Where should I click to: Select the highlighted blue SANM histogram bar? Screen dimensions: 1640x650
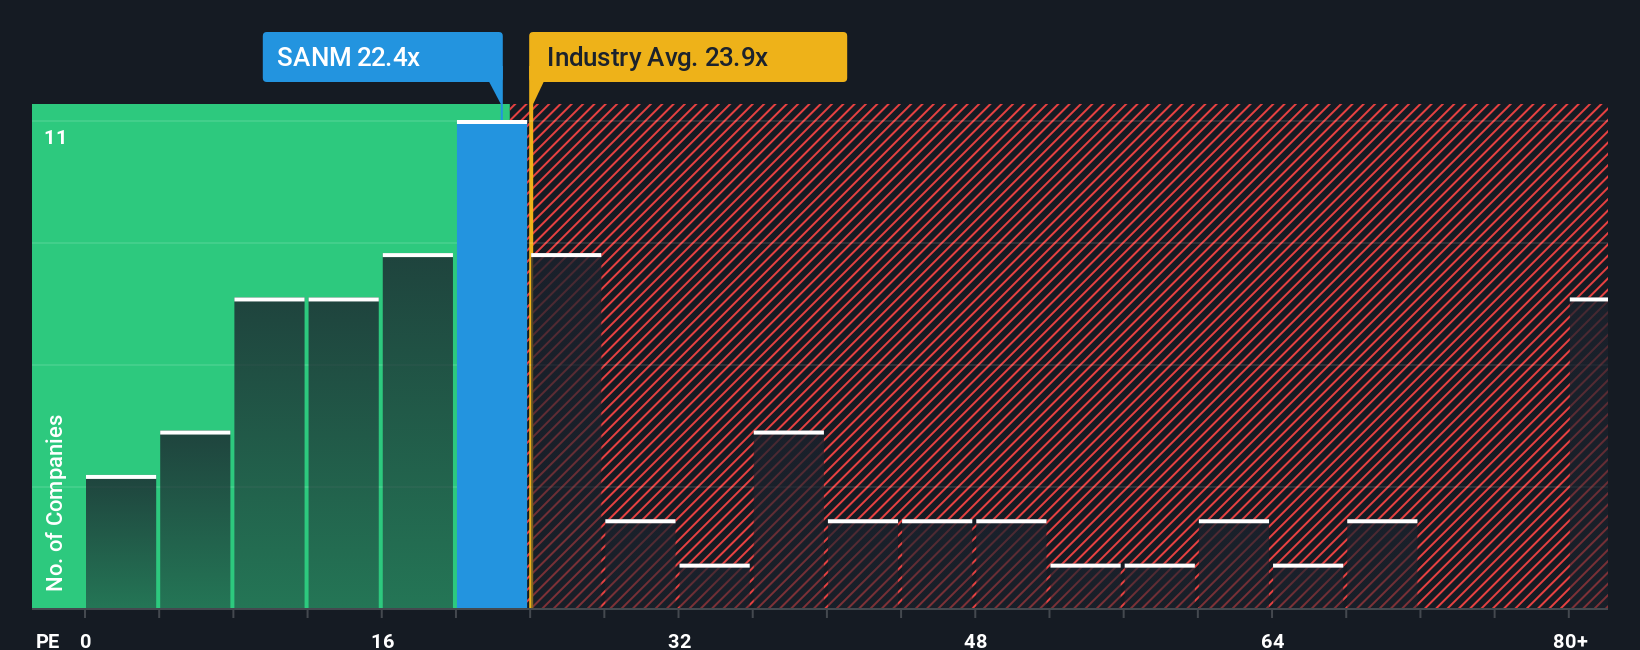492,364
